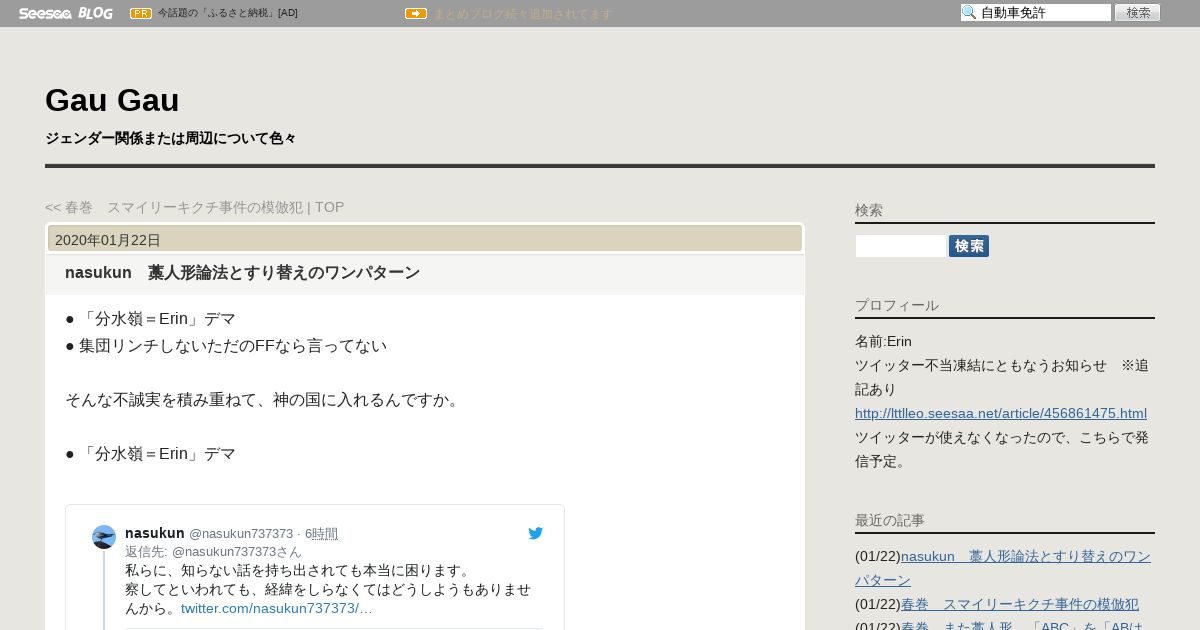Image resolution: width=1200 pixels, height=630 pixels.
Task: Open the Gau Gau blog title
Action: (x=112, y=100)
